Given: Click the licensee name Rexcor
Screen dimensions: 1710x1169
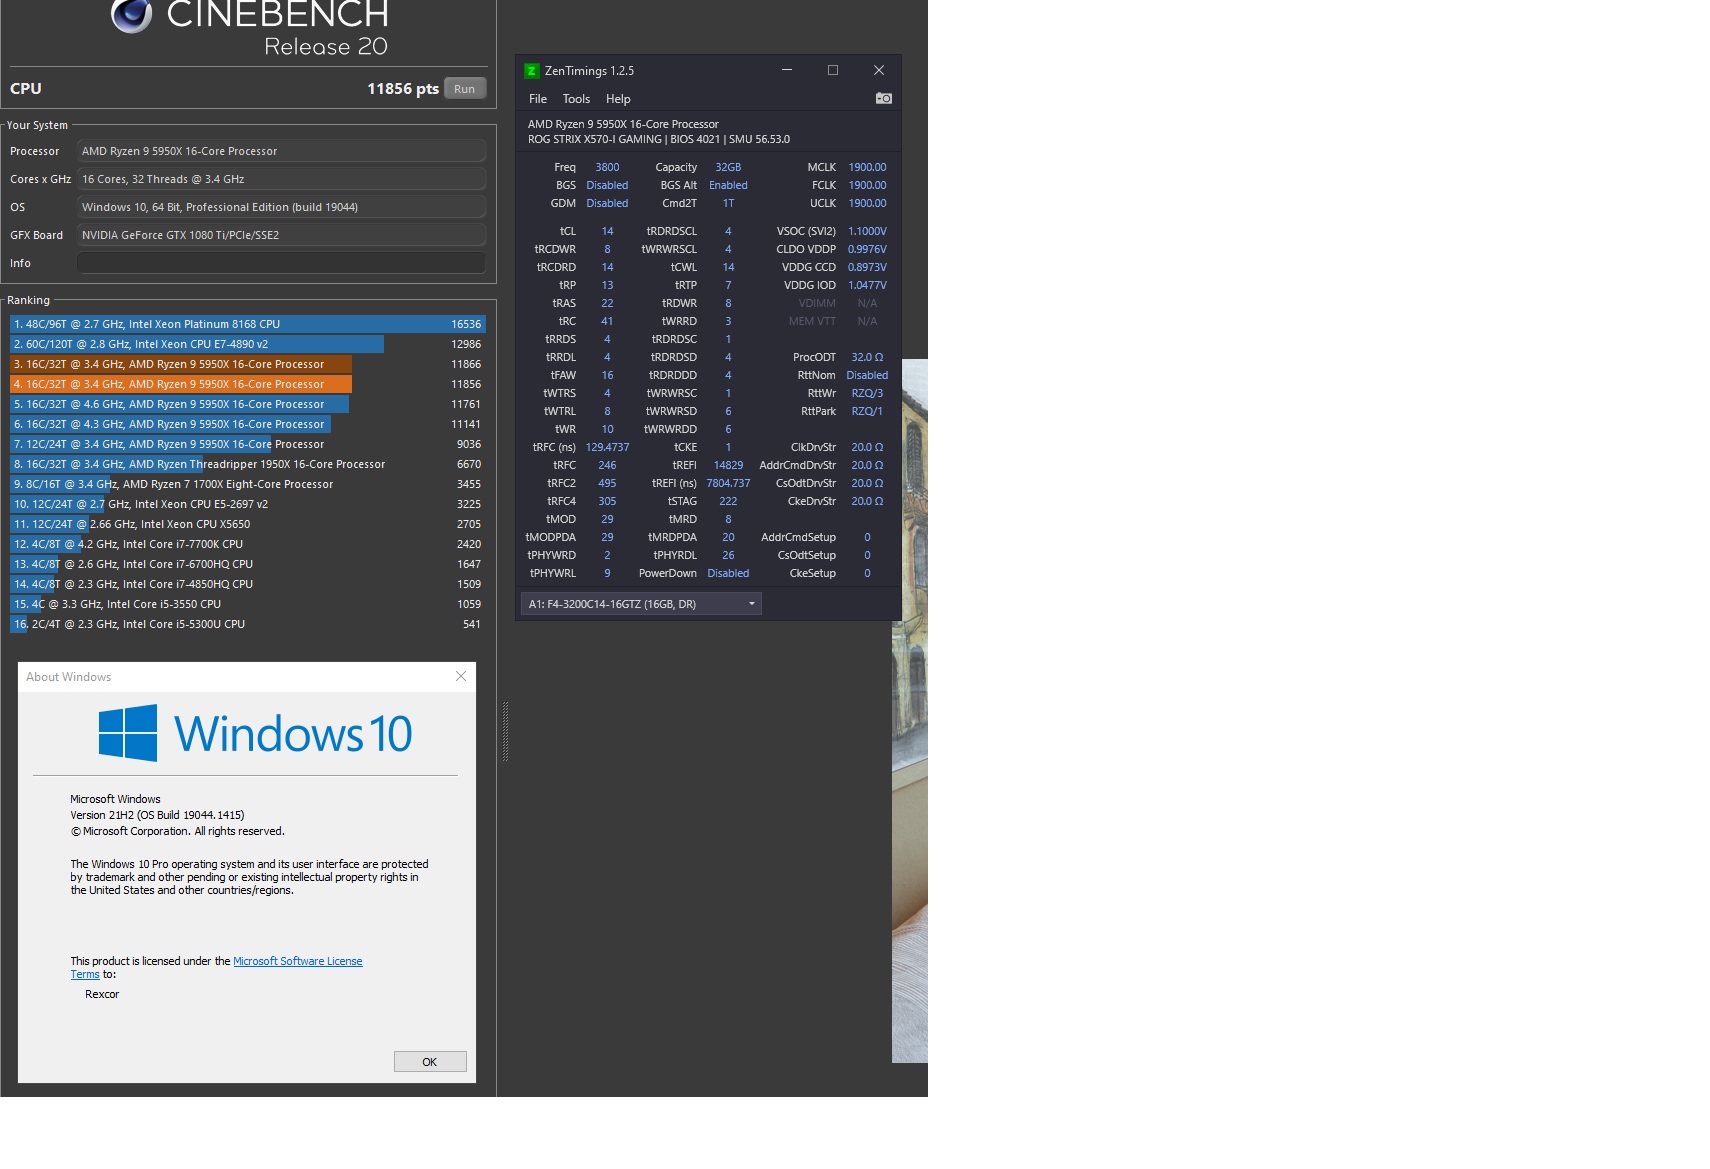Looking at the screenshot, I should click(x=102, y=994).
